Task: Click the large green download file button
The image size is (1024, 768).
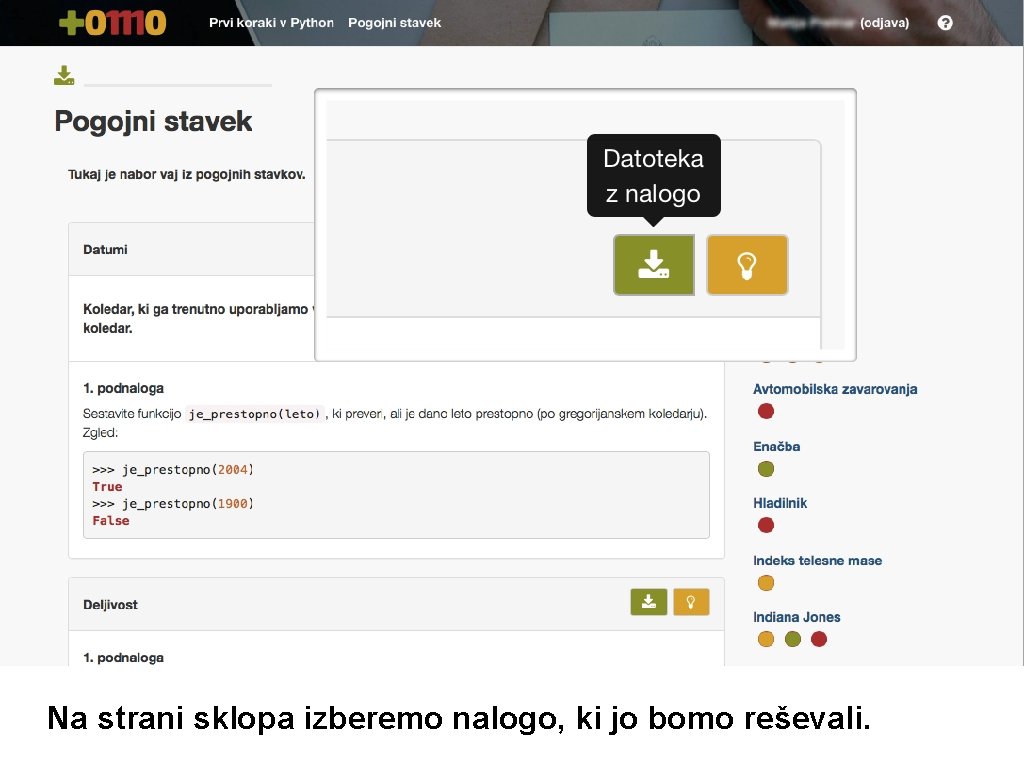Action: pos(654,264)
